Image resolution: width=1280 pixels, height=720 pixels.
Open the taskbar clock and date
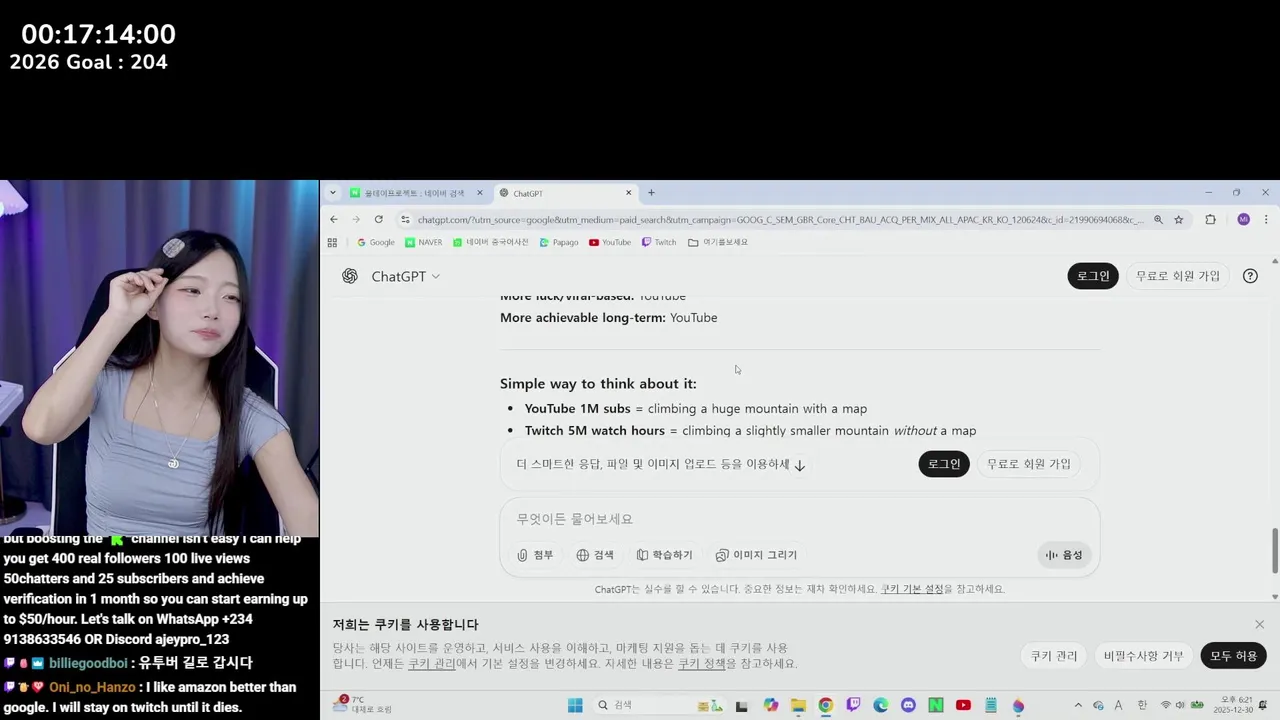1232,705
